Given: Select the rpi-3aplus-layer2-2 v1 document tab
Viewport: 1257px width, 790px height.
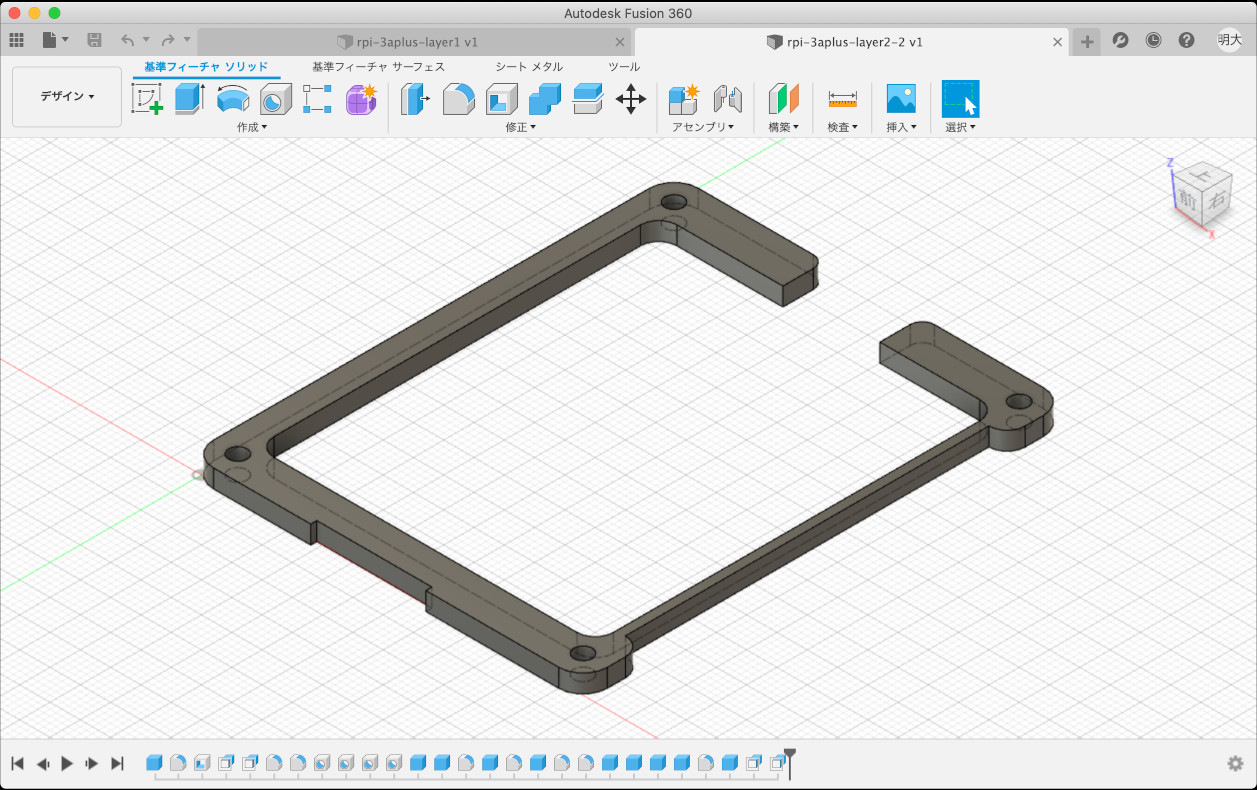Looking at the screenshot, I should [852, 42].
